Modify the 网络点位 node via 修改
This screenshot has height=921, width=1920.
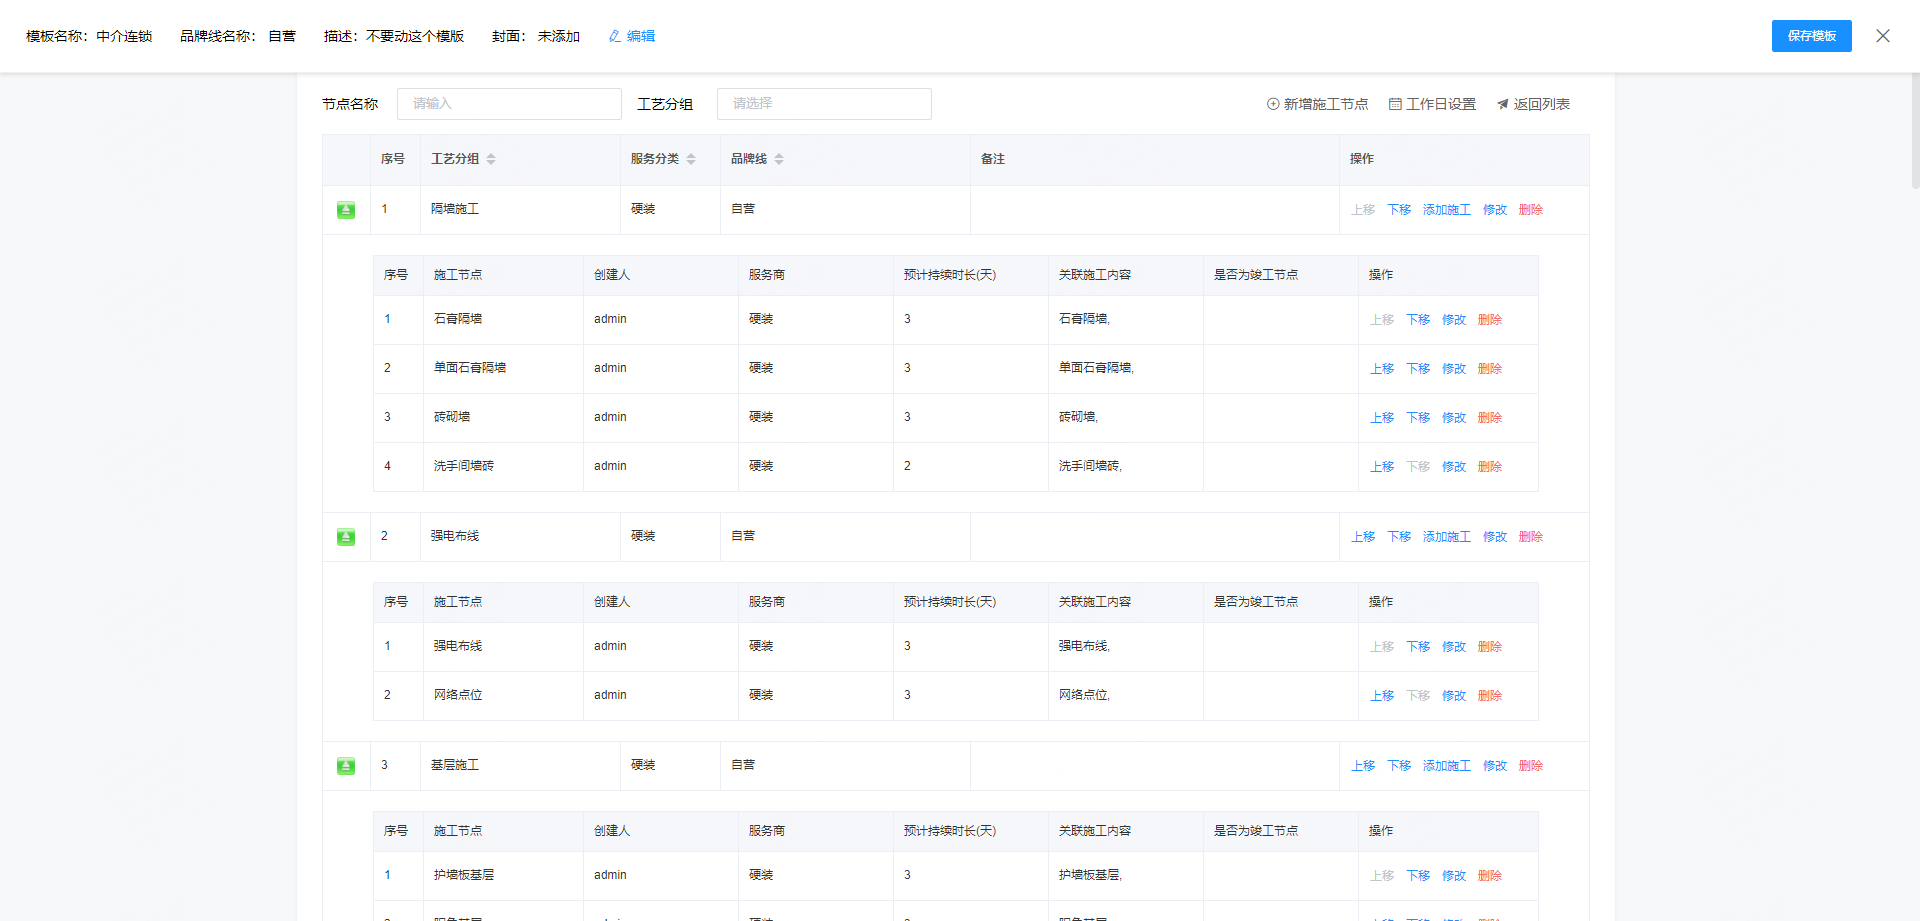(x=1453, y=696)
